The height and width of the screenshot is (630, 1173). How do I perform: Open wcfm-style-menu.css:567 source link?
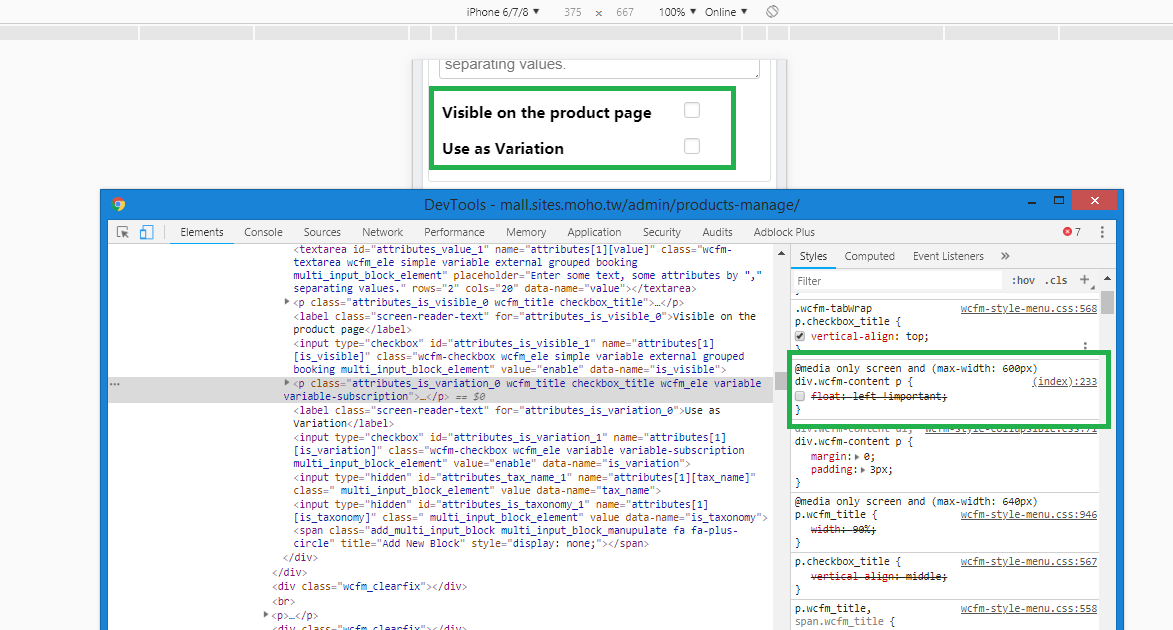[x=1029, y=561]
